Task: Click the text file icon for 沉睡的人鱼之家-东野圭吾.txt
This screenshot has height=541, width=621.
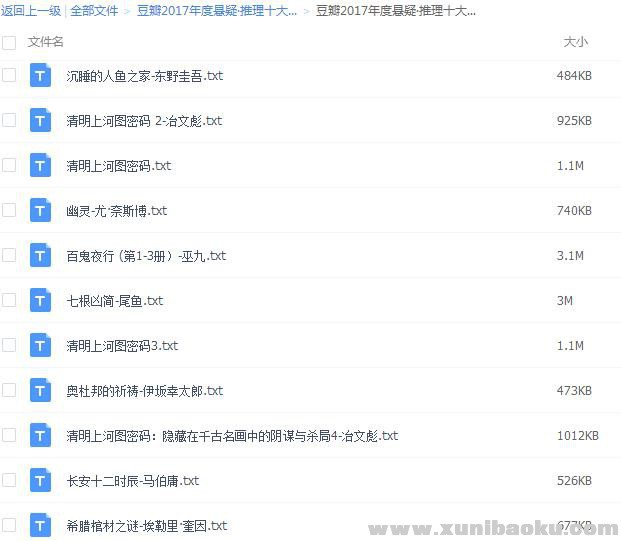Action: 40,76
